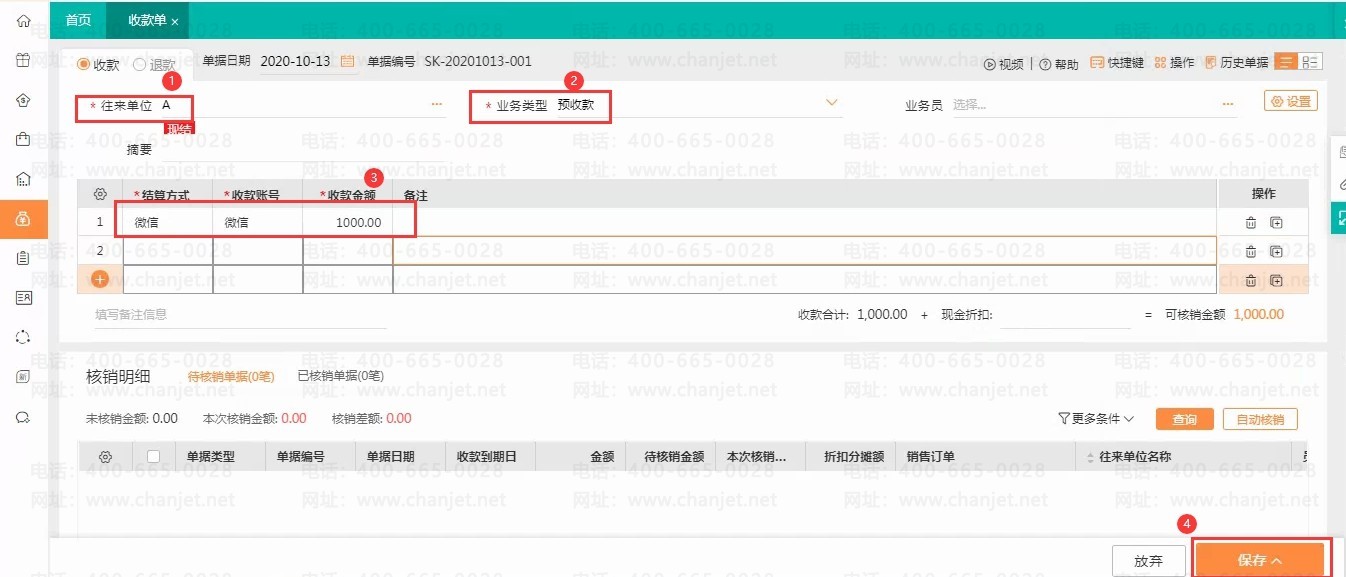
Task: Click the 查询 query button
Action: pyautogui.click(x=1185, y=419)
